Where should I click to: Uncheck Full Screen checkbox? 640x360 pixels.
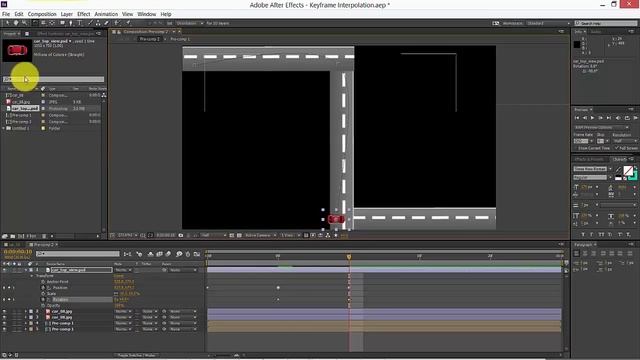616,148
